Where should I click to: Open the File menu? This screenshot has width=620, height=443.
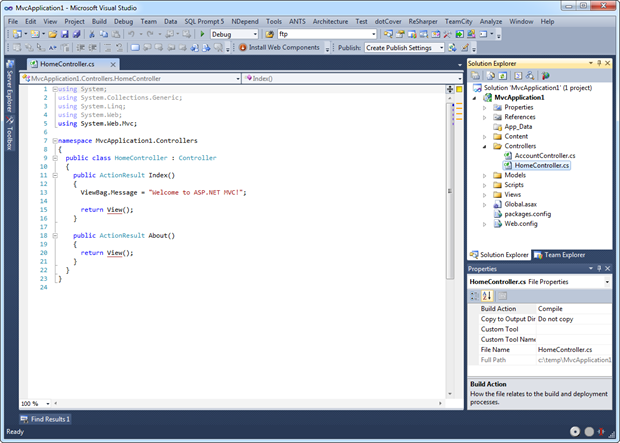coord(13,21)
